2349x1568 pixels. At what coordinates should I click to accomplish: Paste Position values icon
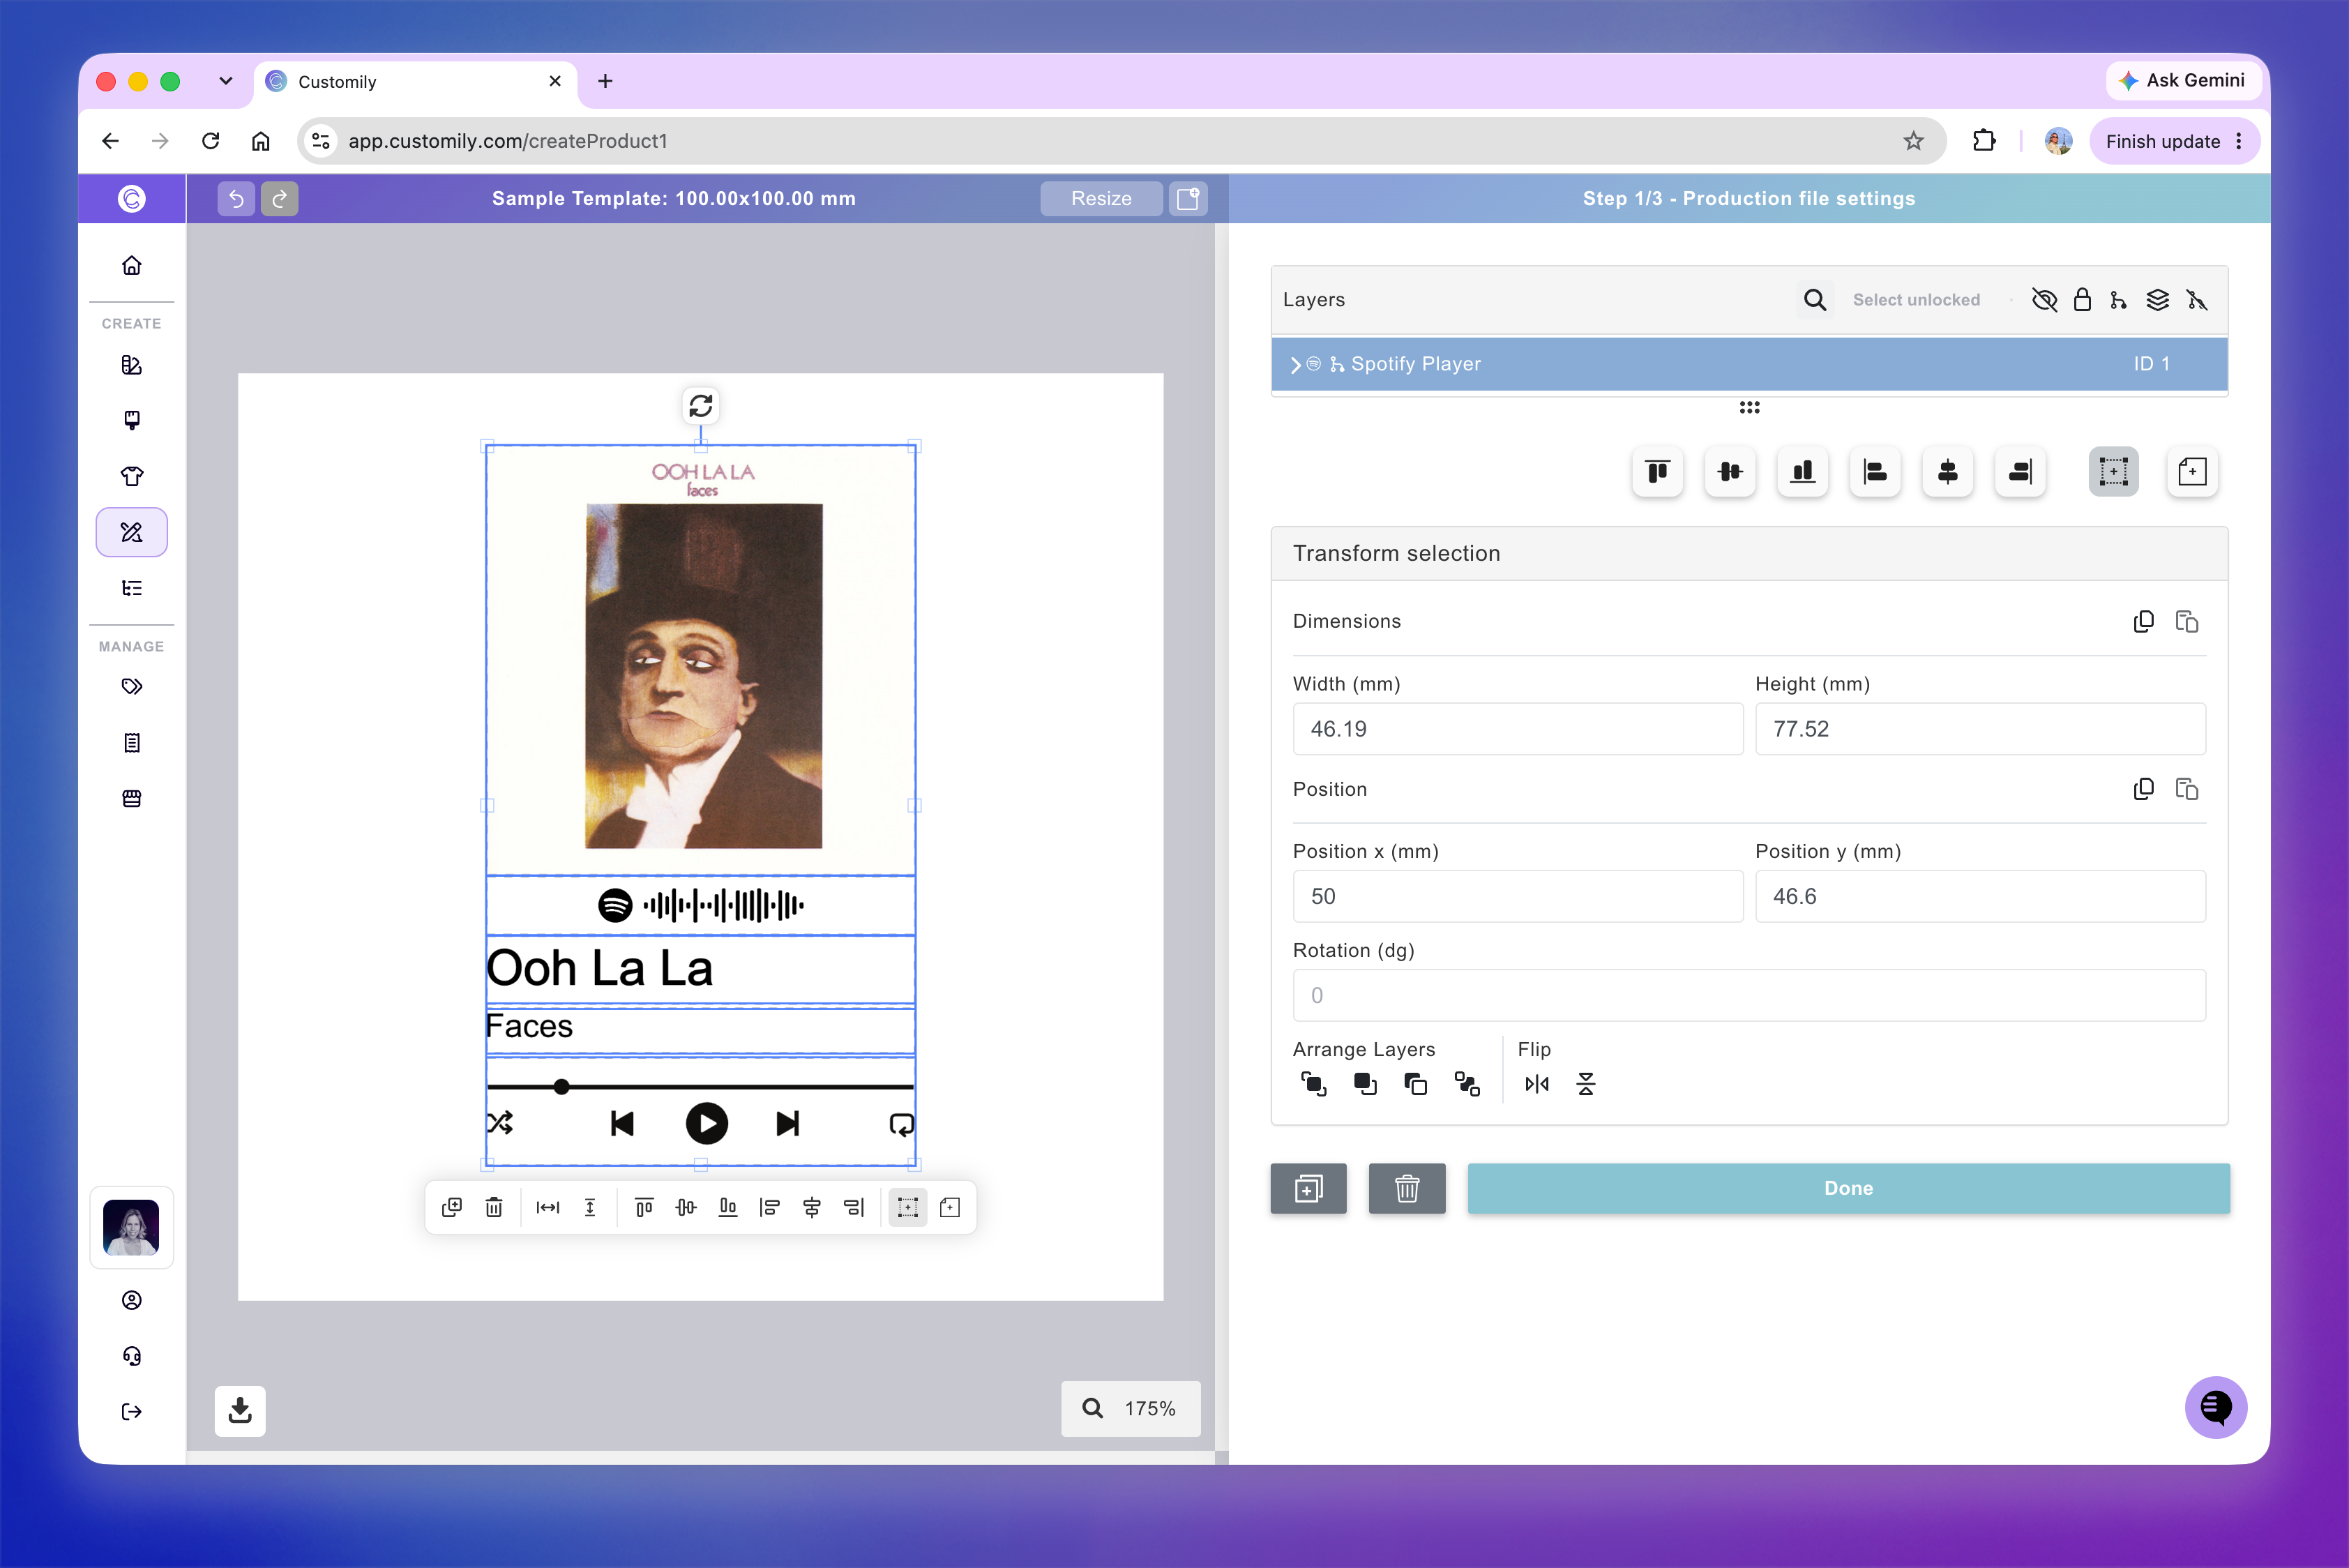[x=2187, y=789]
